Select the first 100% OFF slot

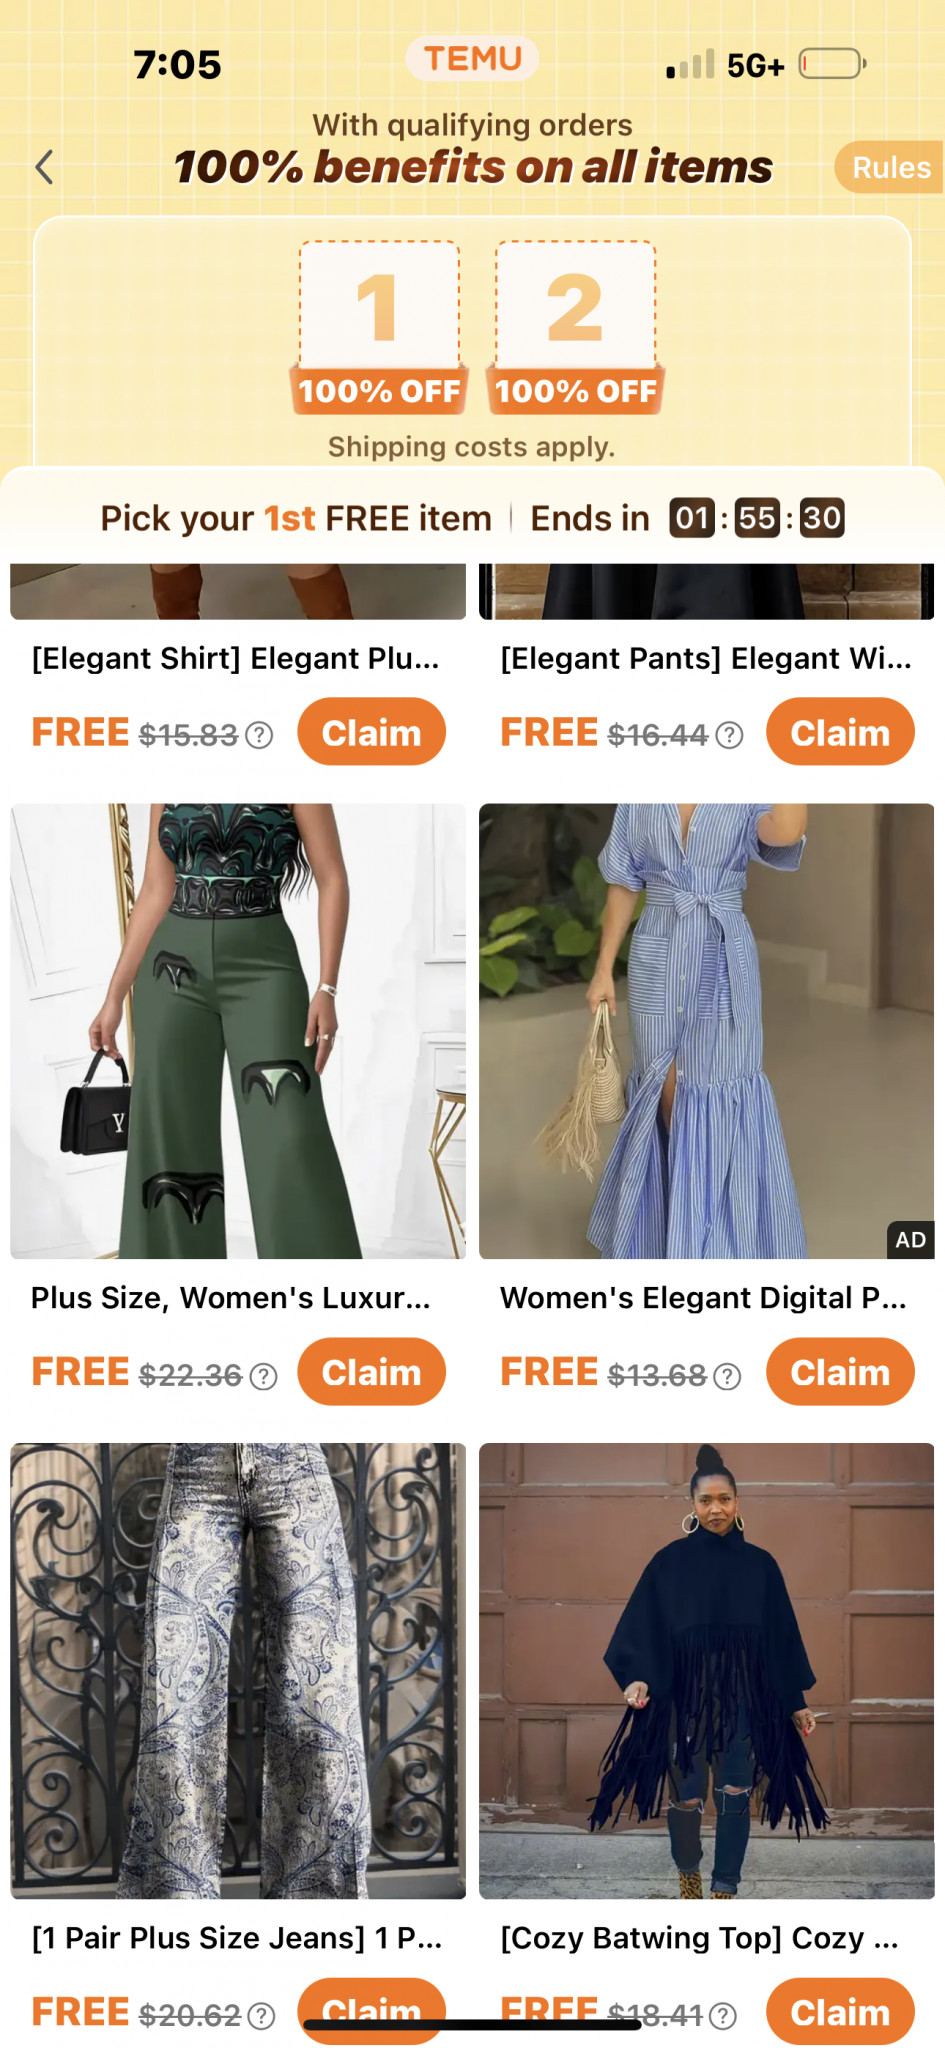380,327
